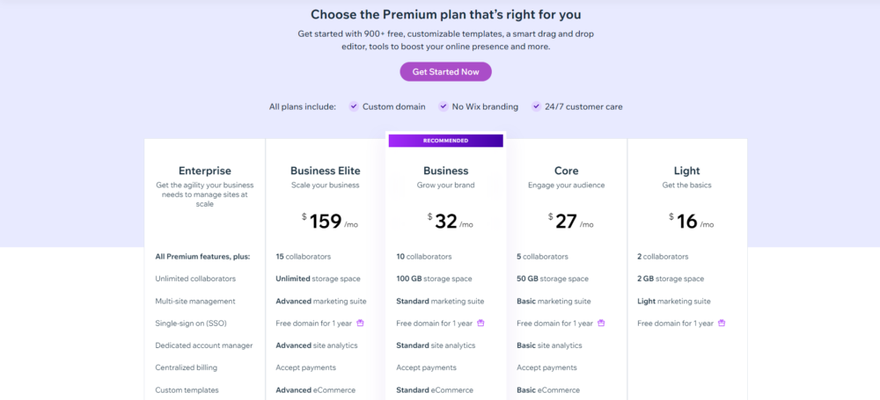Select the Core plan heading
The image size is (880, 400).
[566, 171]
